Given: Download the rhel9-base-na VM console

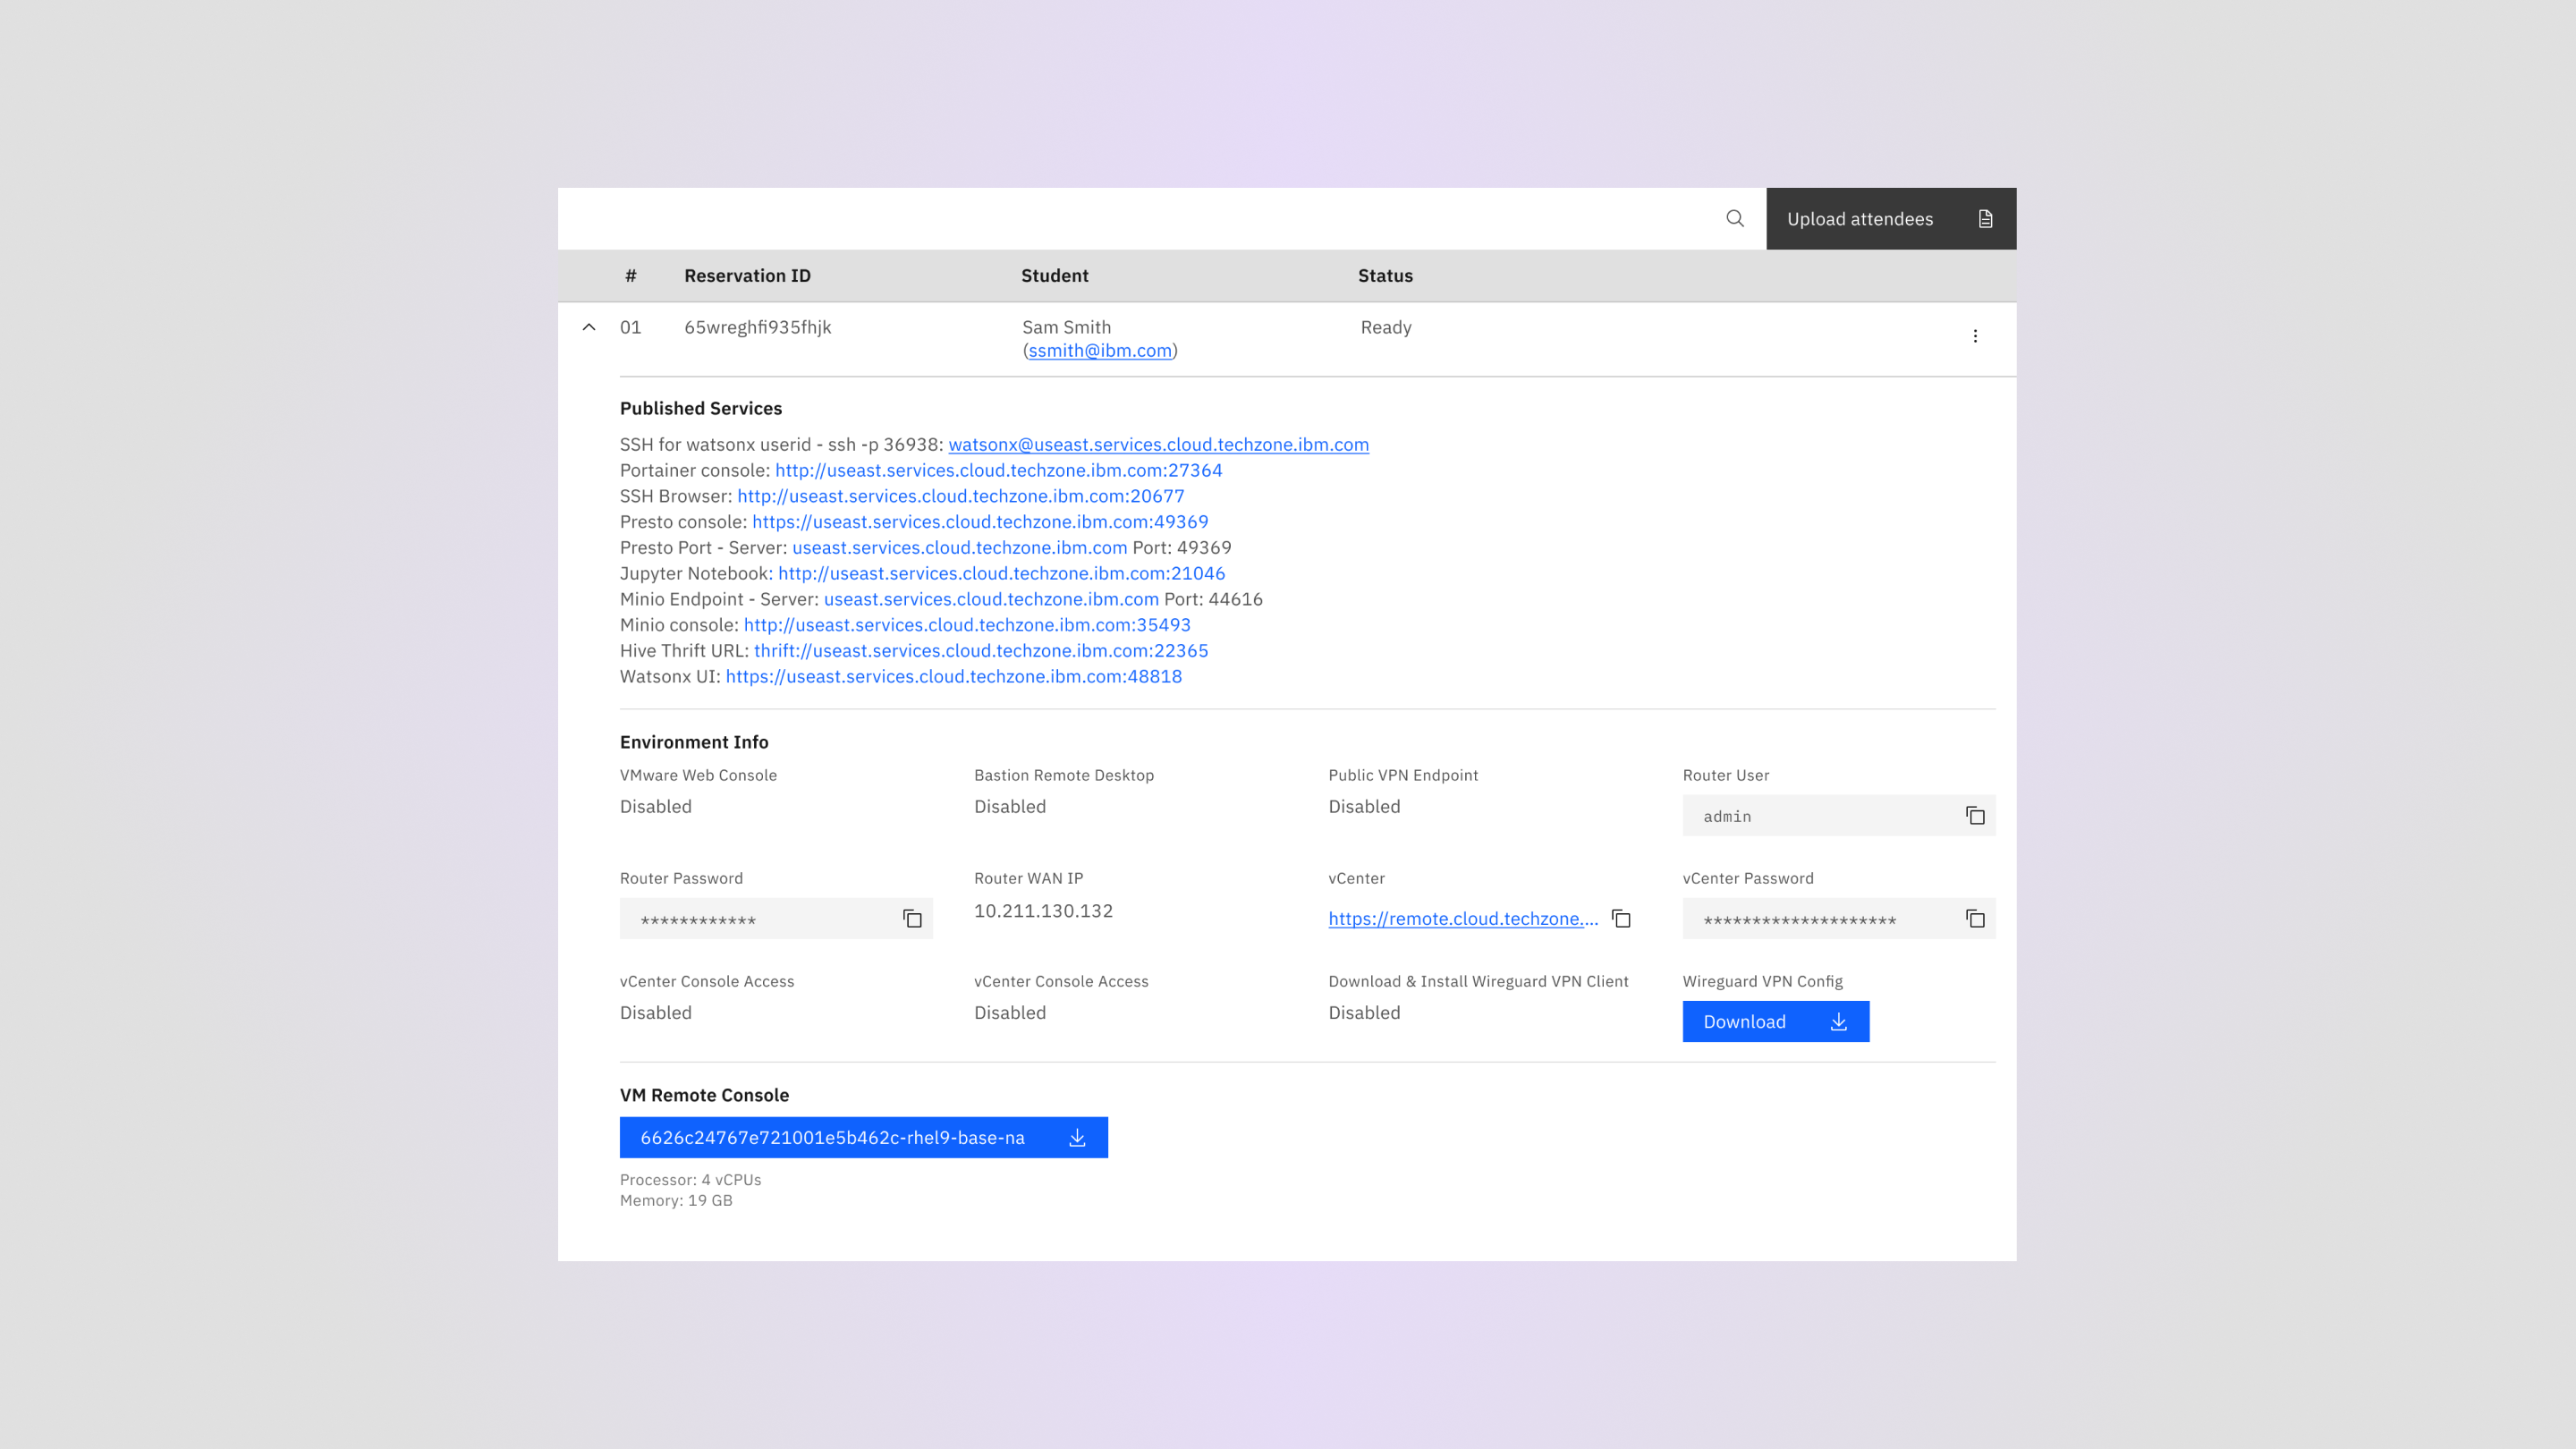Looking at the screenshot, I should (x=863, y=1137).
